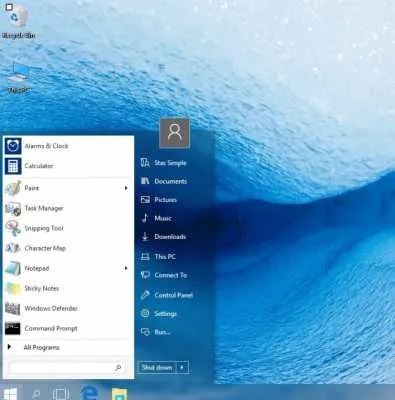Select Control Panel text entry
Image resolution: width=395 pixels, height=400 pixels.
(174, 295)
